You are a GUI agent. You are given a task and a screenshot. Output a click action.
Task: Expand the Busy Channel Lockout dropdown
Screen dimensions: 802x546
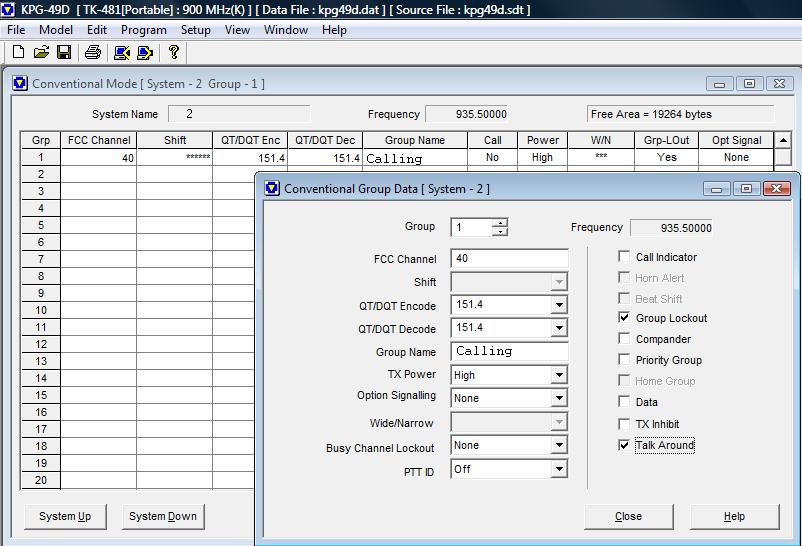coord(559,445)
